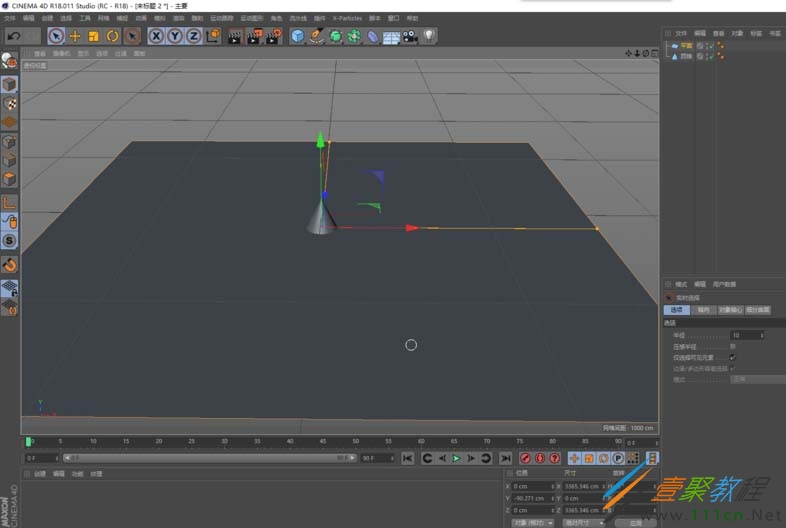Click the Undo arrow in the top toolbar
Screen dimensions: 786x528
14,36
